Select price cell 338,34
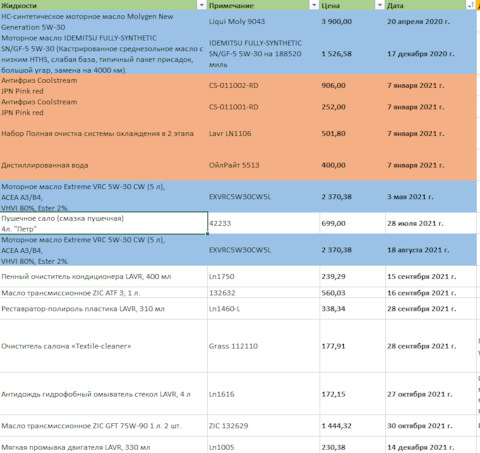This screenshot has width=480, height=453. click(x=352, y=309)
